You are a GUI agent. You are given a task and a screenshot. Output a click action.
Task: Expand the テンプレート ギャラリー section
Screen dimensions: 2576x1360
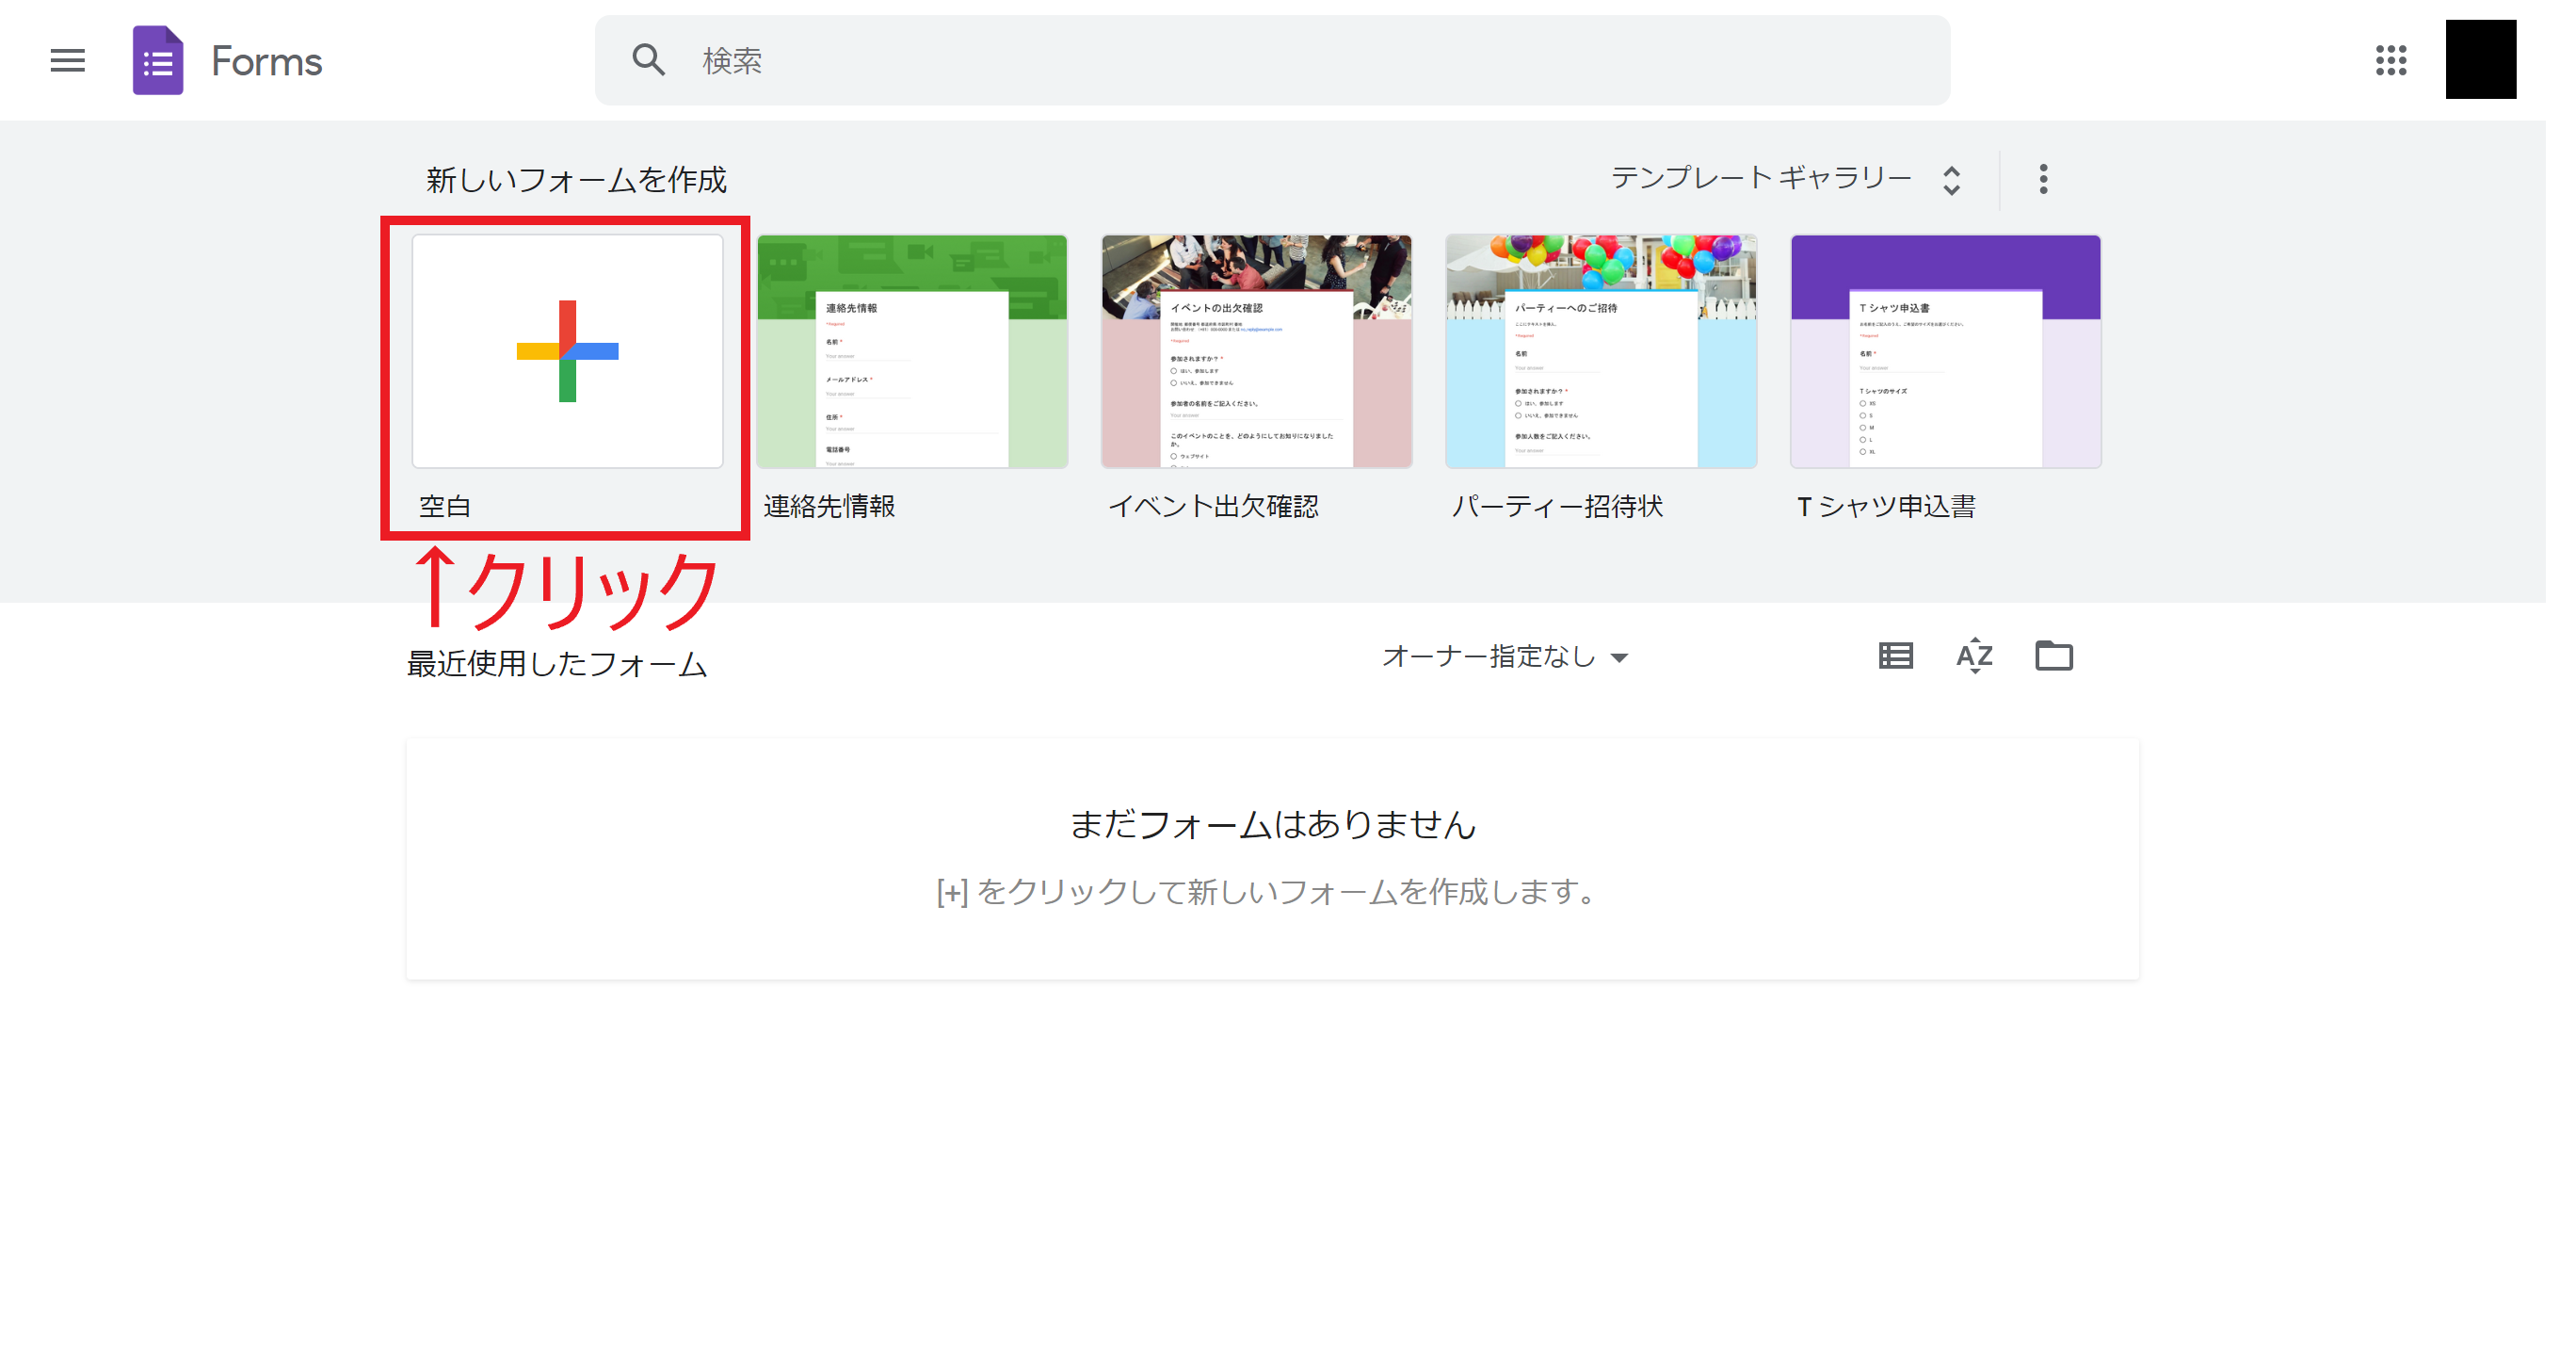click(x=1760, y=178)
